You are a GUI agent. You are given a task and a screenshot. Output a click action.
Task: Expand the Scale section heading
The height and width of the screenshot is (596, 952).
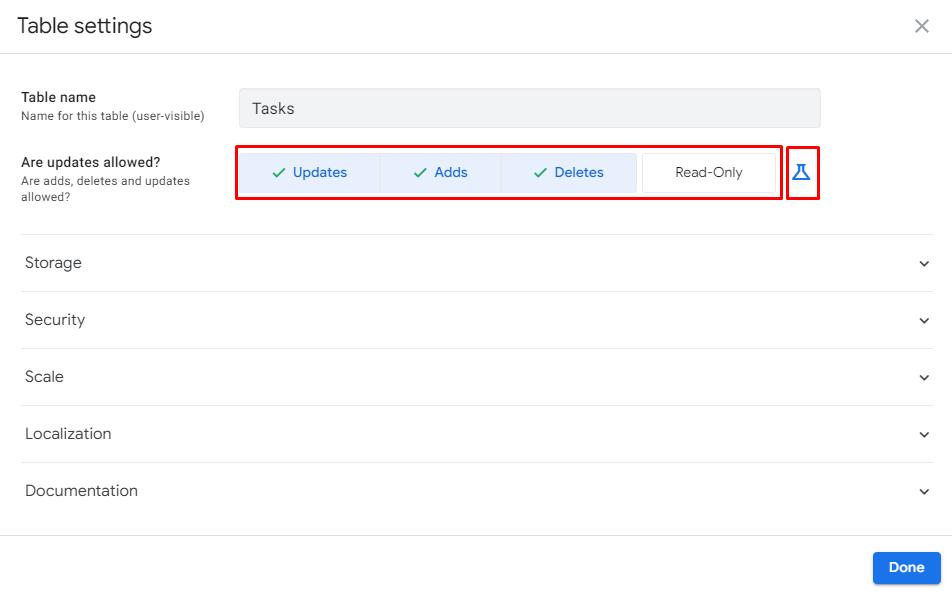44,377
